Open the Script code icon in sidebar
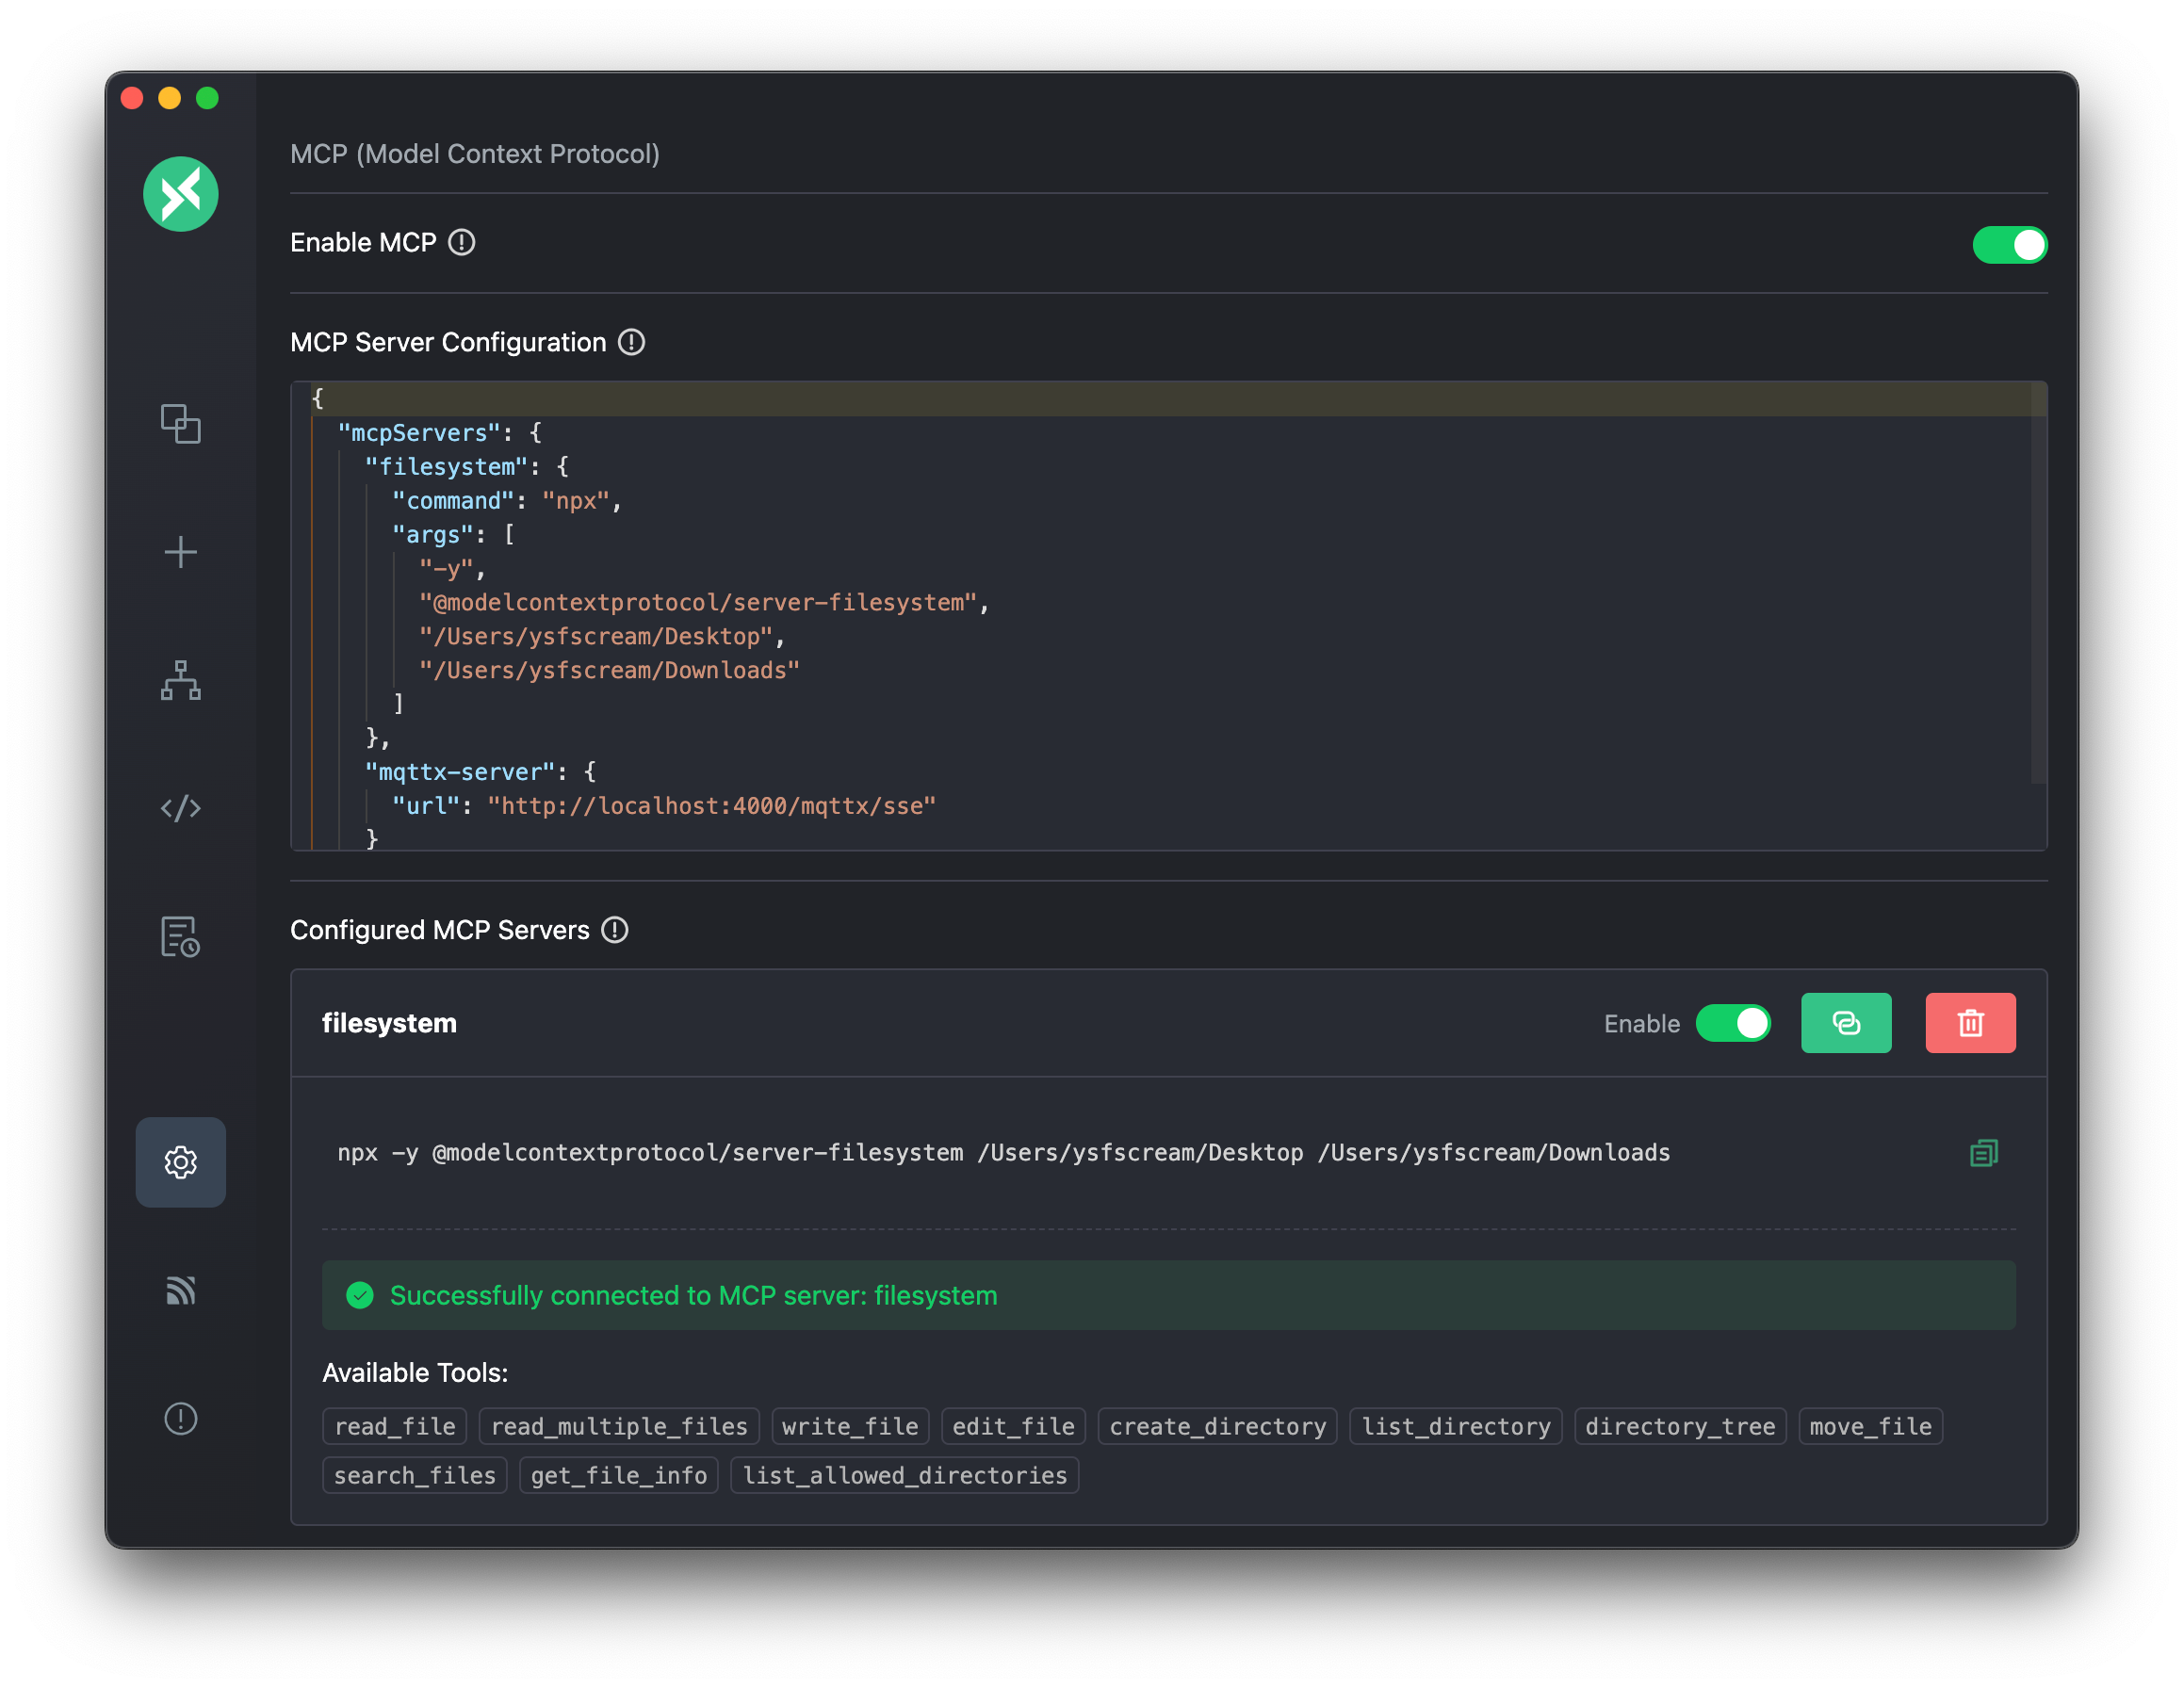The width and height of the screenshot is (2184, 1688). coord(181,808)
